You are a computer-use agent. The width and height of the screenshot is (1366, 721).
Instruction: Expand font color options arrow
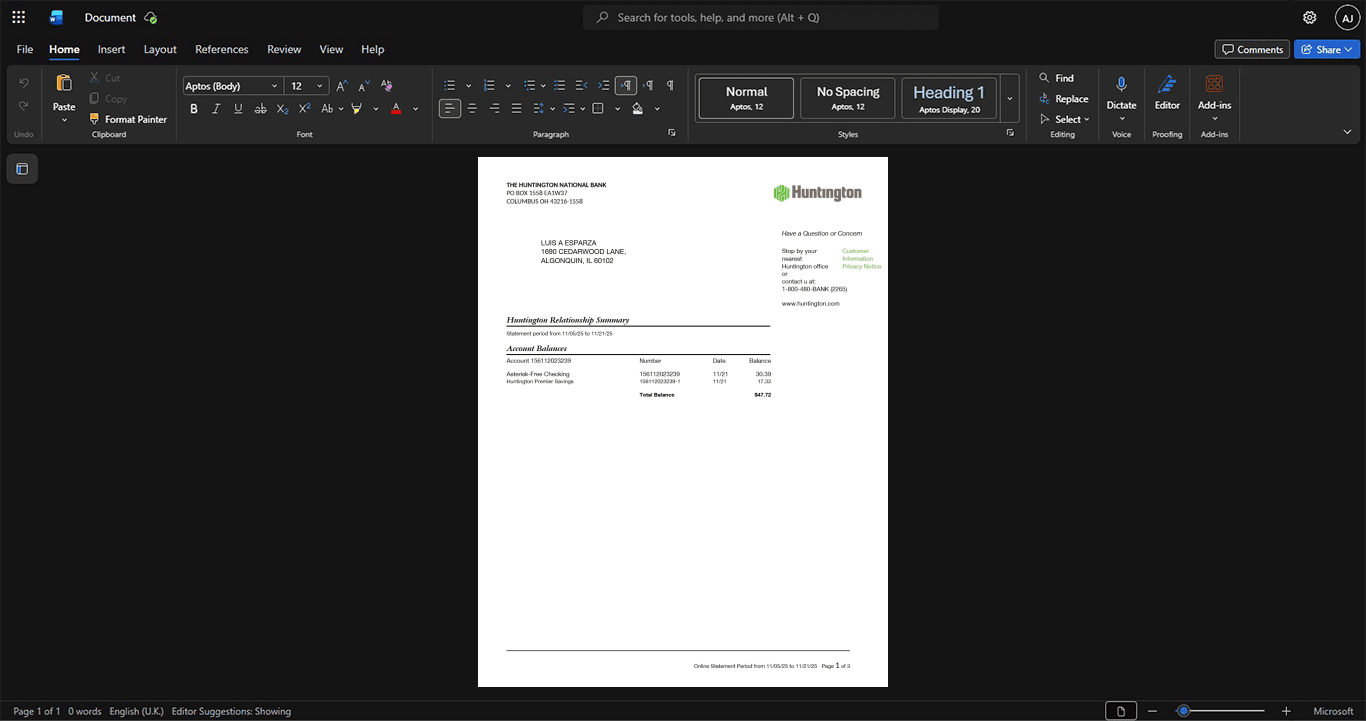point(416,108)
